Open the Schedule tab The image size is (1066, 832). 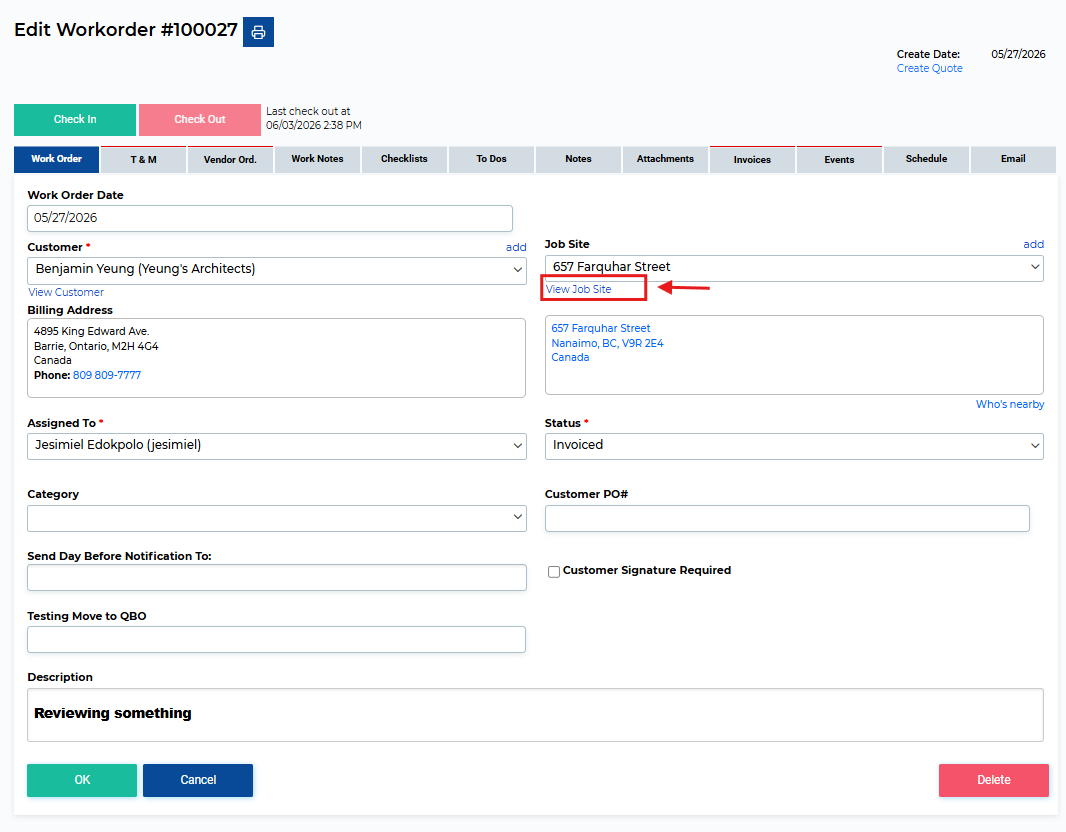(x=927, y=159)
